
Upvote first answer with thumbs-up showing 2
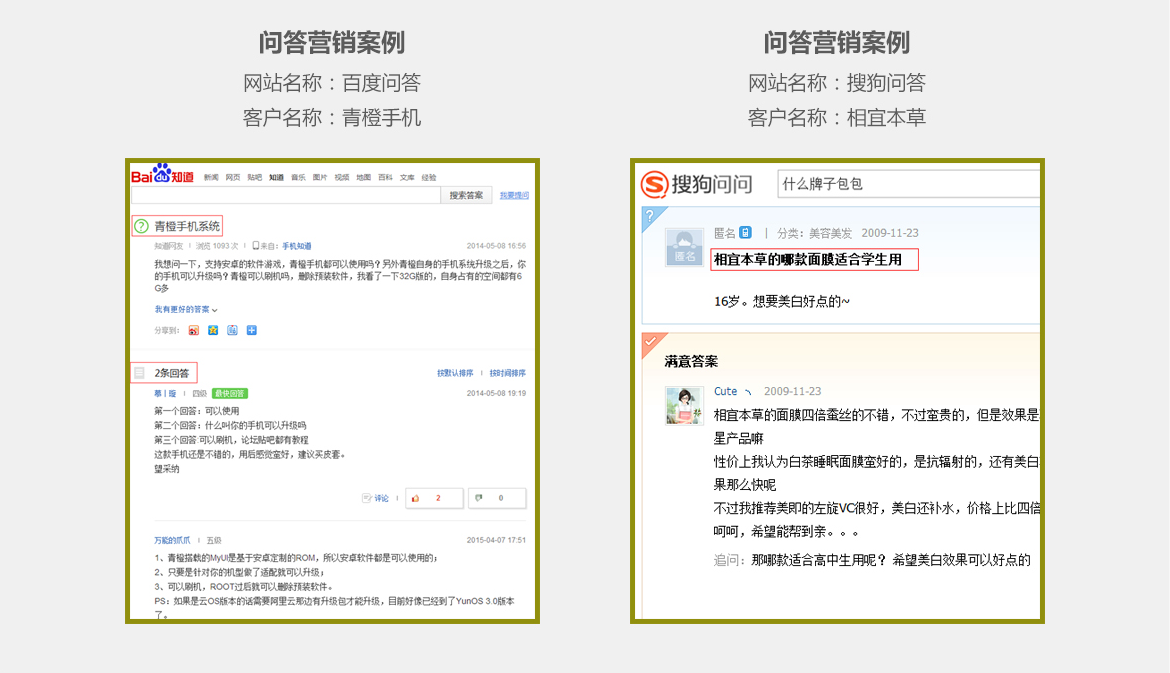[x=434, y=498]
